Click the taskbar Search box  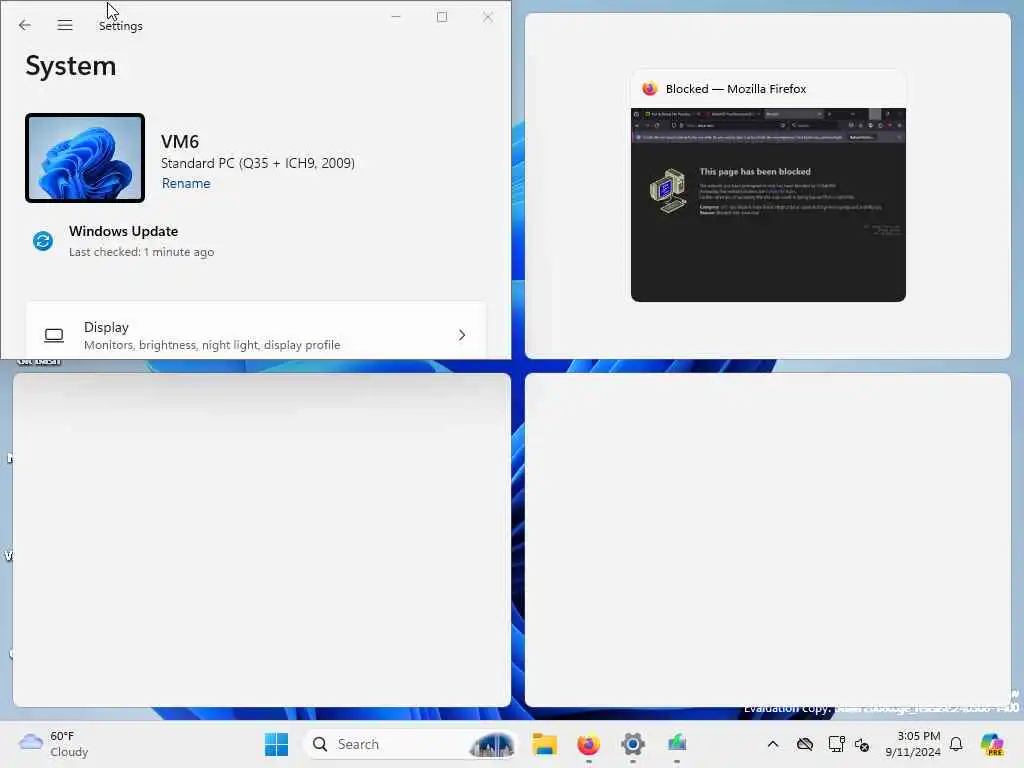coord(410,744)
